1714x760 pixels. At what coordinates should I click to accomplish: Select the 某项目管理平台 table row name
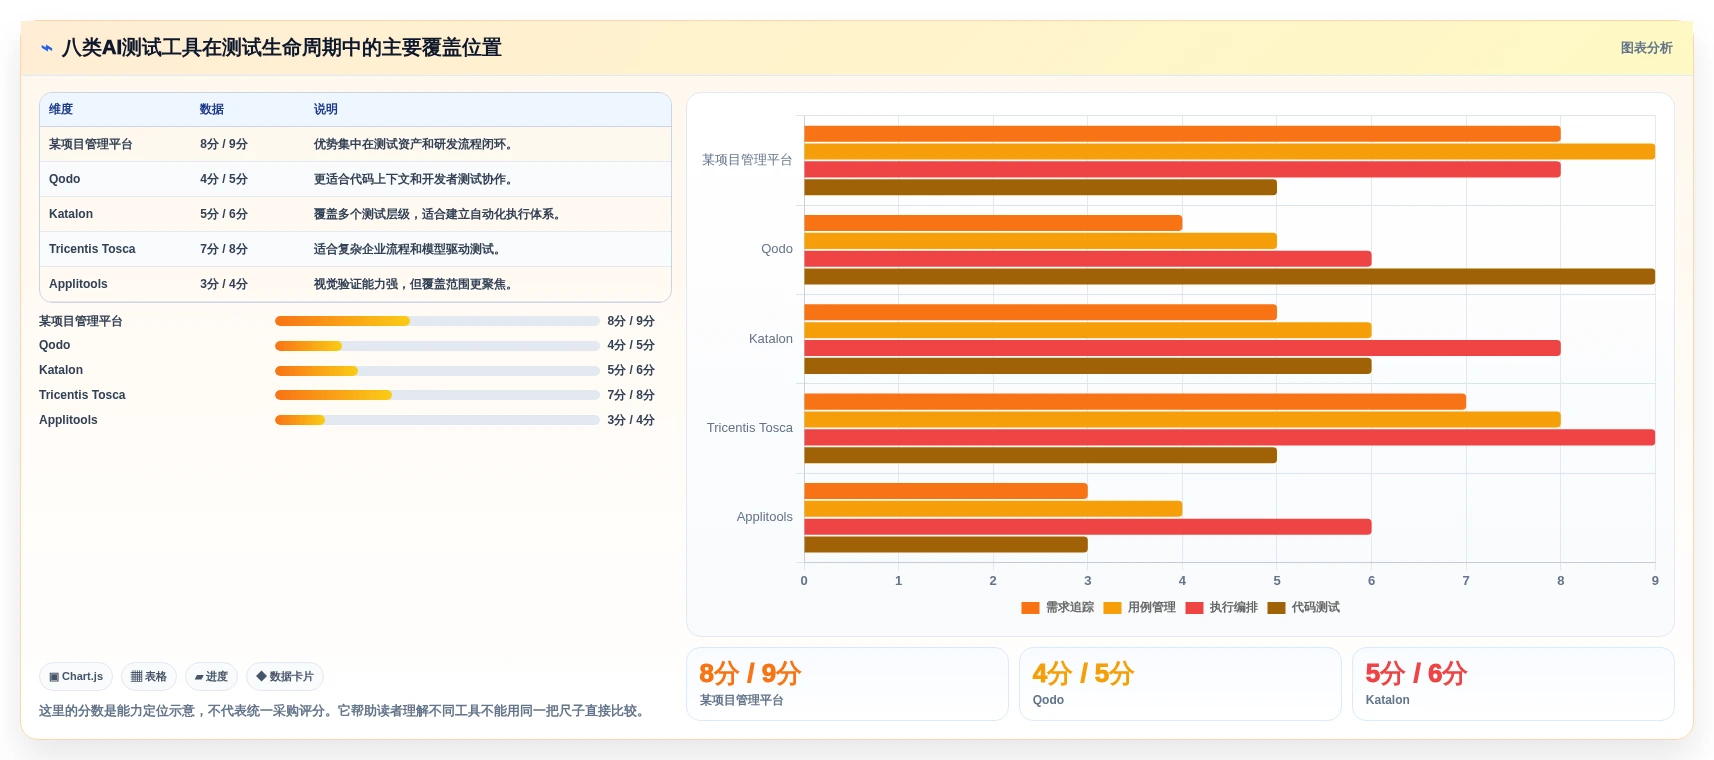91,145
